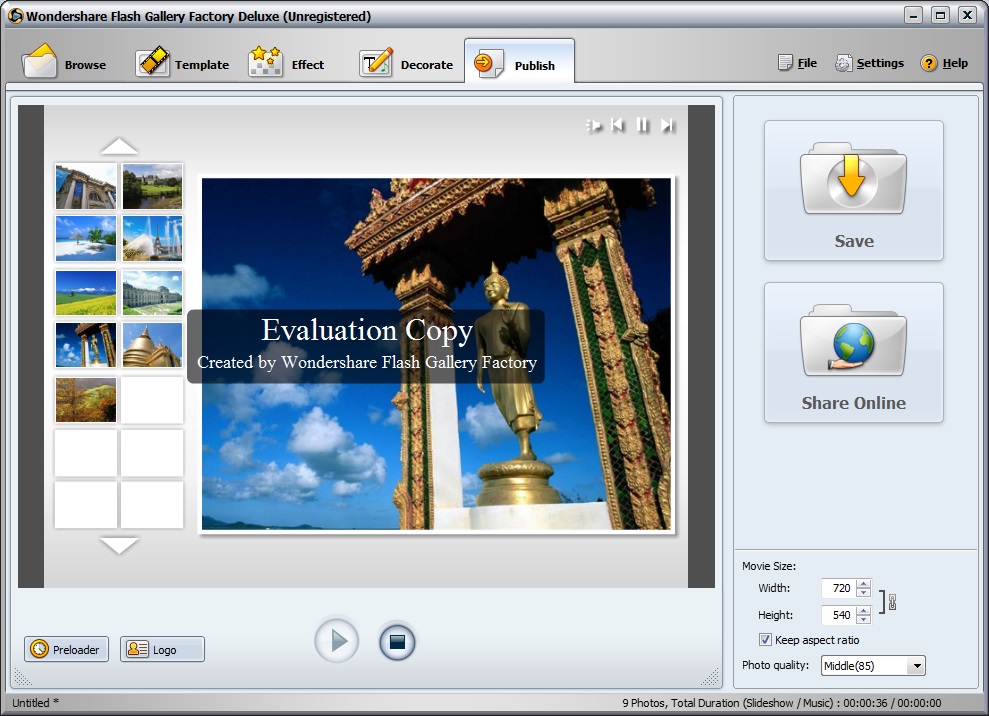Click the File button
The width and height of the screenshot is (989, 716).
pos(797,62)
